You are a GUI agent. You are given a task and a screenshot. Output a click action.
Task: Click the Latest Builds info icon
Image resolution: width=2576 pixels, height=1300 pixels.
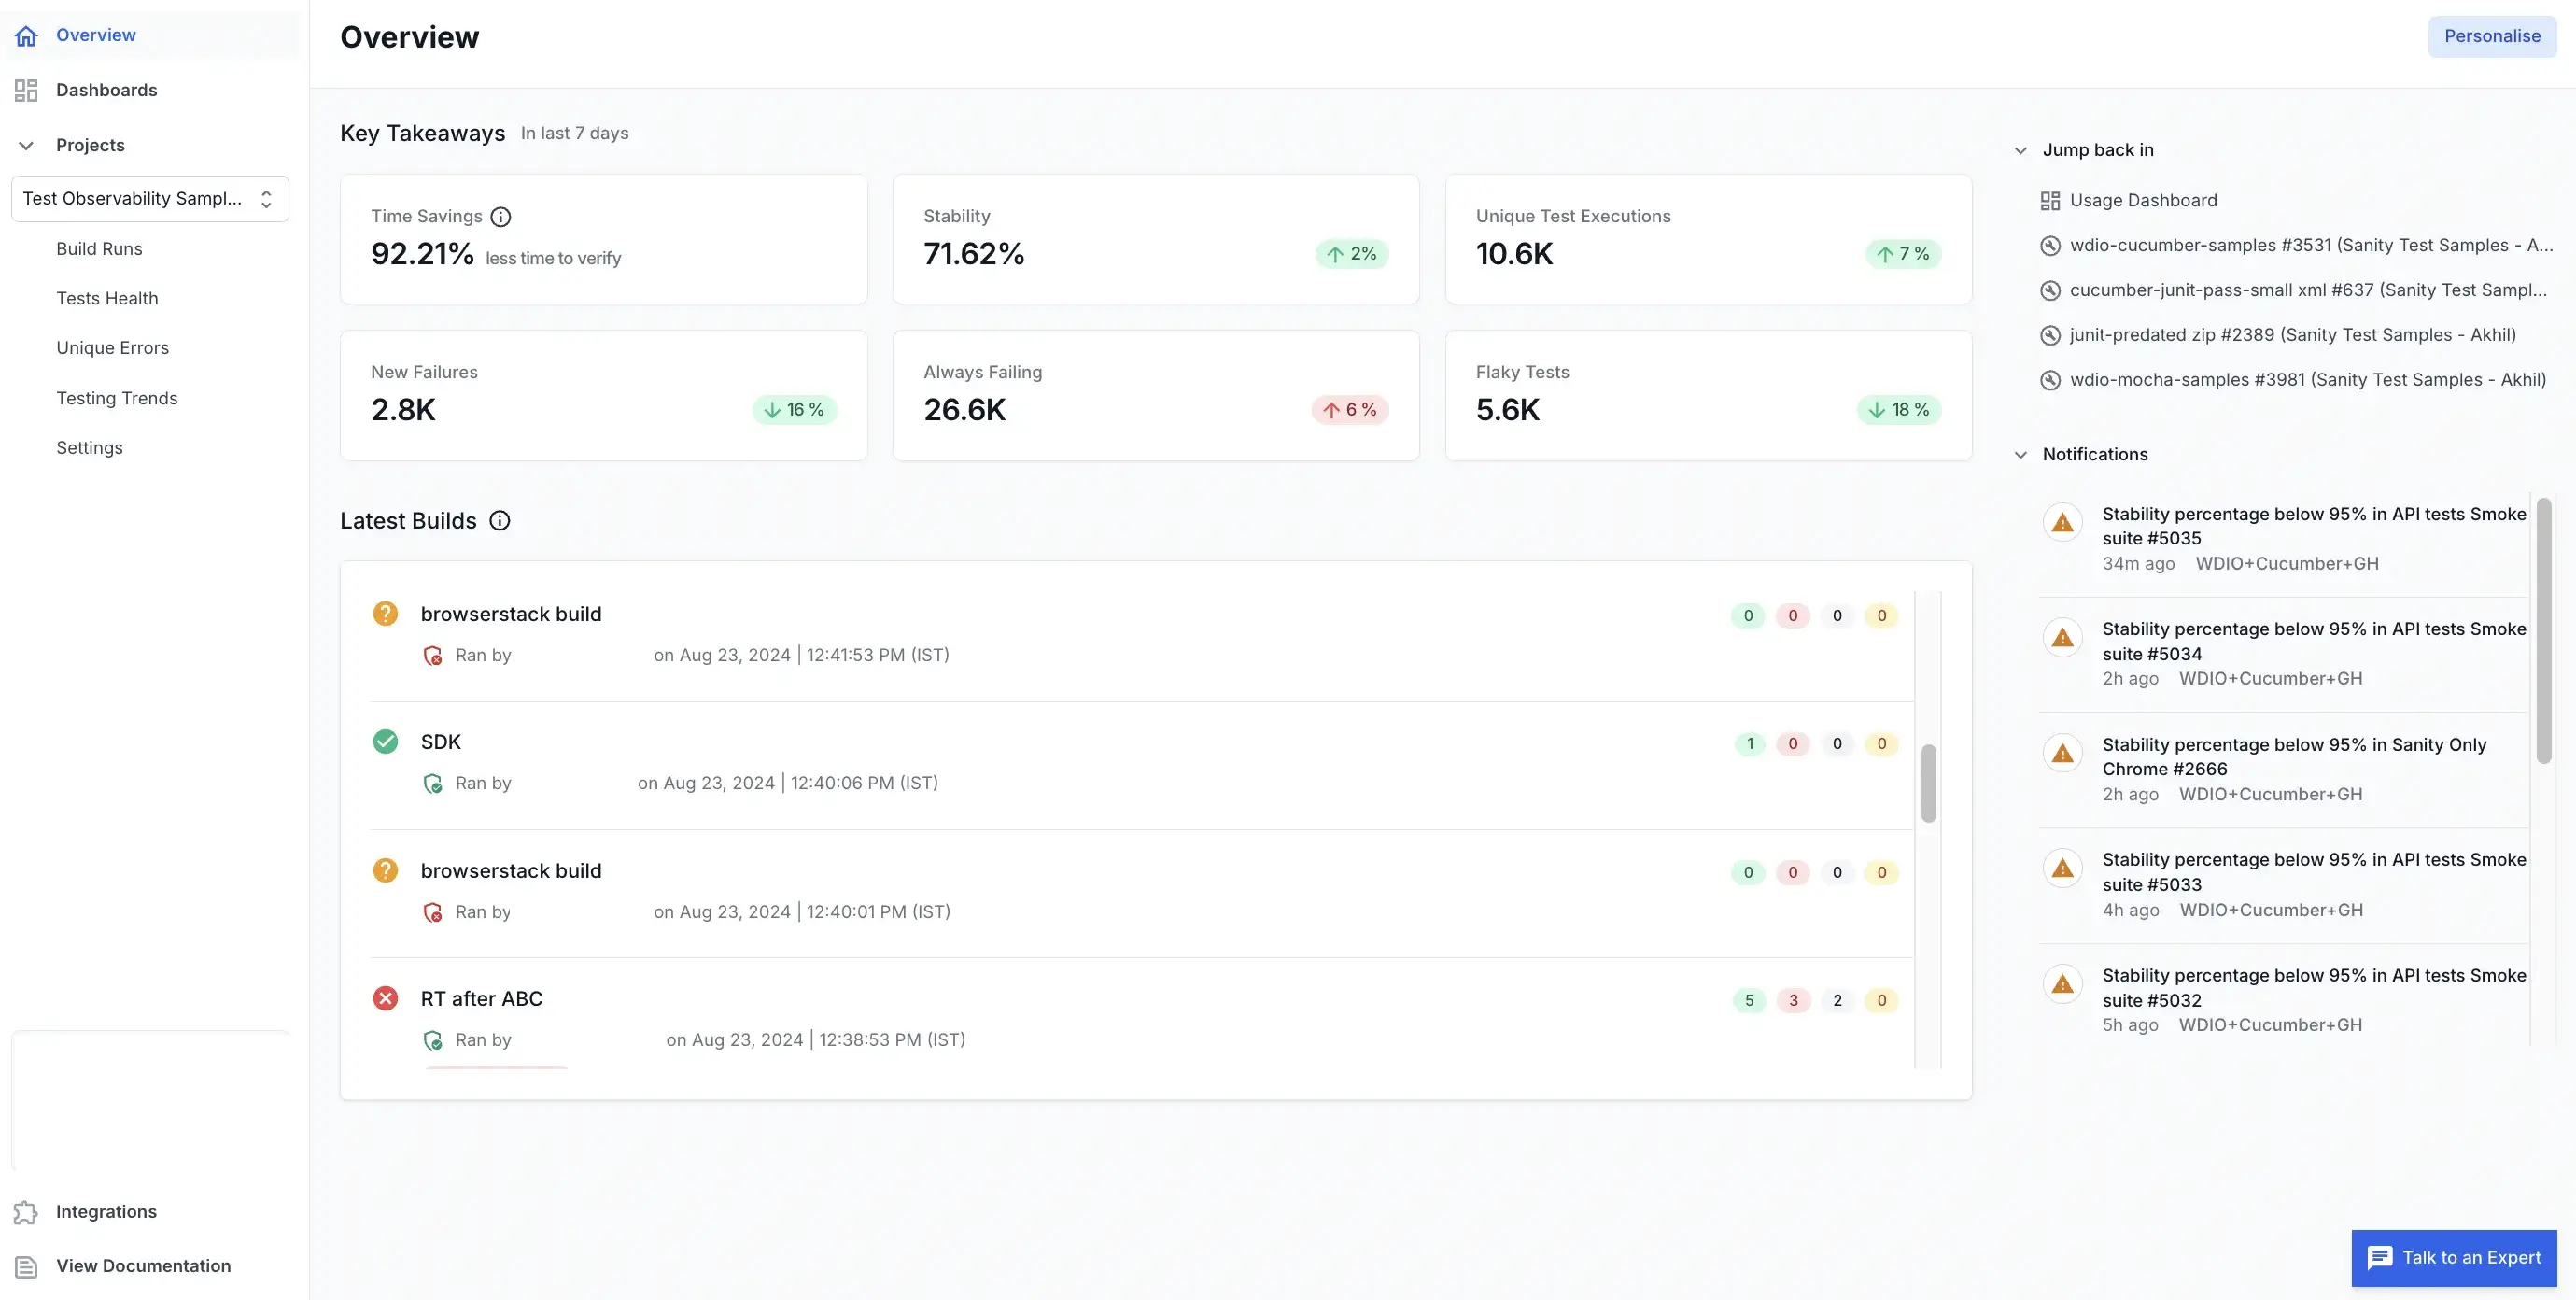[500, 521]
